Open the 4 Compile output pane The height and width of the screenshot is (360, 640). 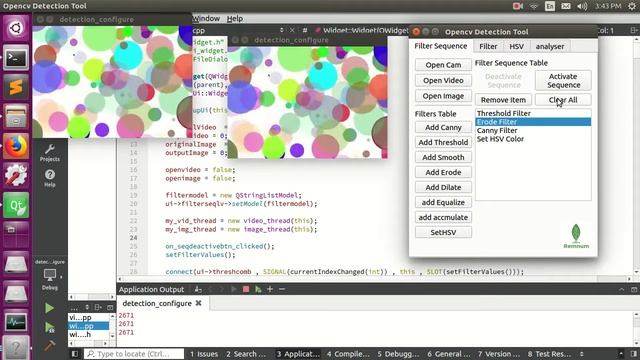click(348, 353)
